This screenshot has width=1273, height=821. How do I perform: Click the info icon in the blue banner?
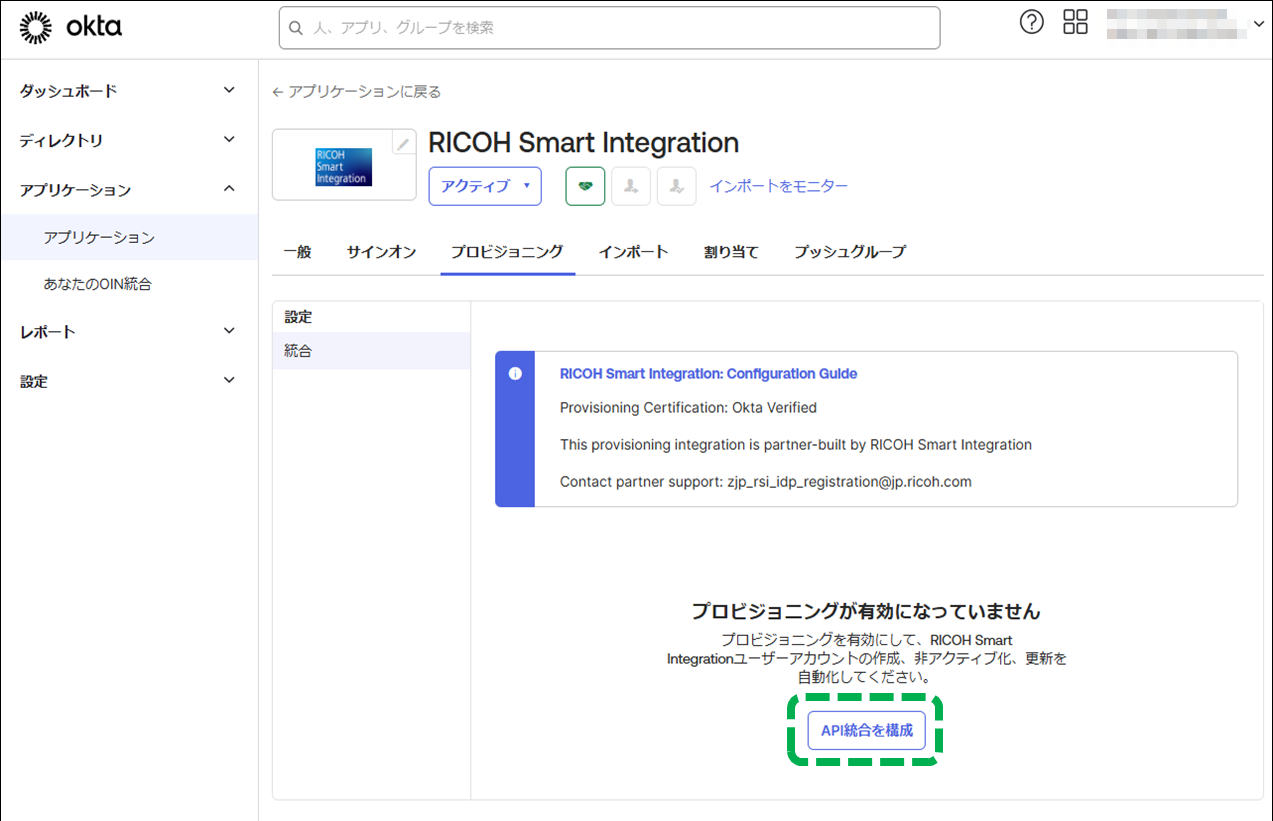pyautogui.click(x=515, y=374)
